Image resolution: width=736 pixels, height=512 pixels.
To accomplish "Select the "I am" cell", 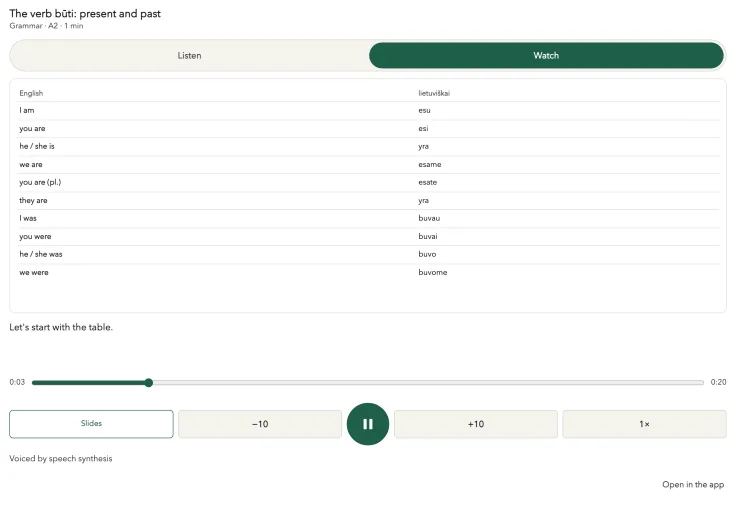I will (27, 110).
